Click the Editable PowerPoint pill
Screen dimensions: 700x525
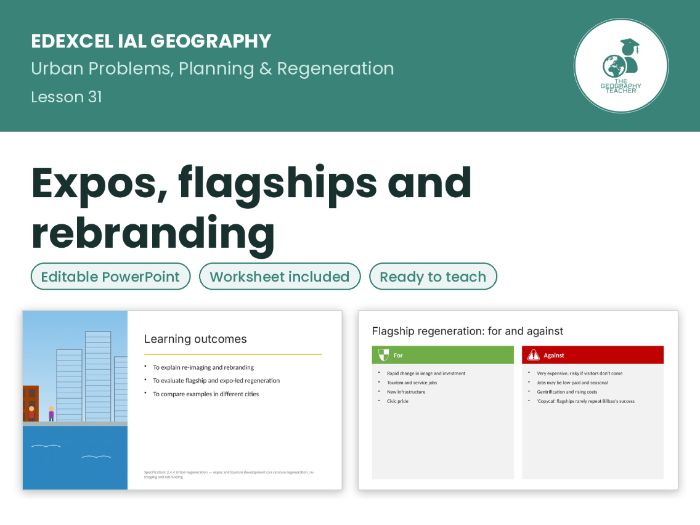(x=111, y=276)
